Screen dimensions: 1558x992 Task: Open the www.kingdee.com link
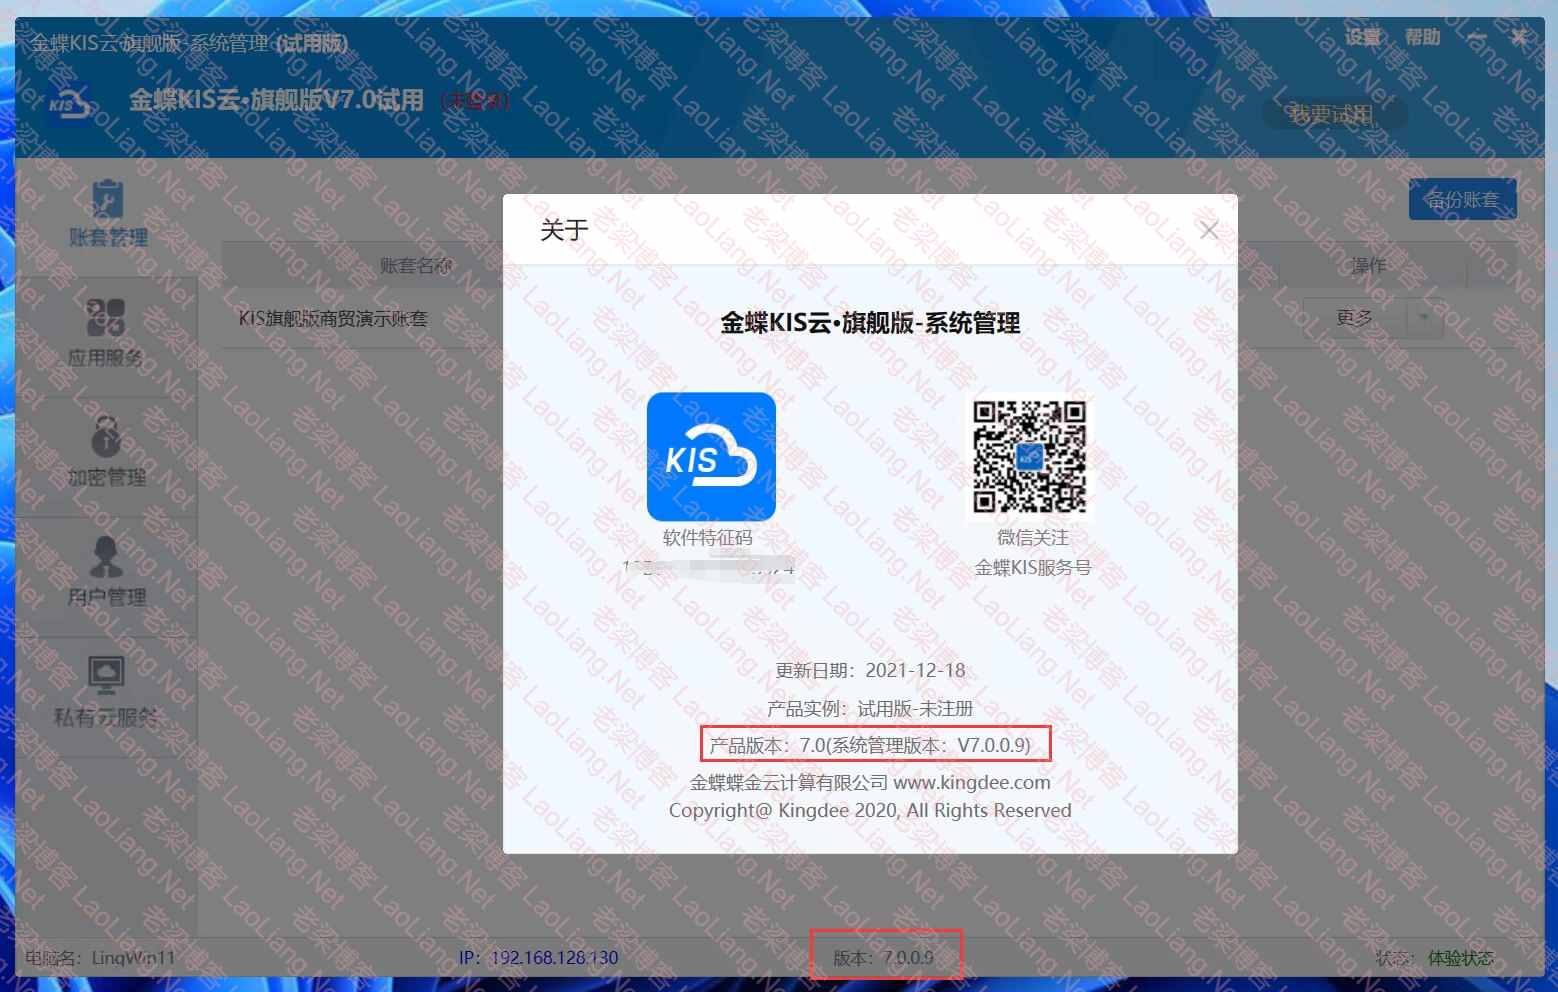coord(971,782)
